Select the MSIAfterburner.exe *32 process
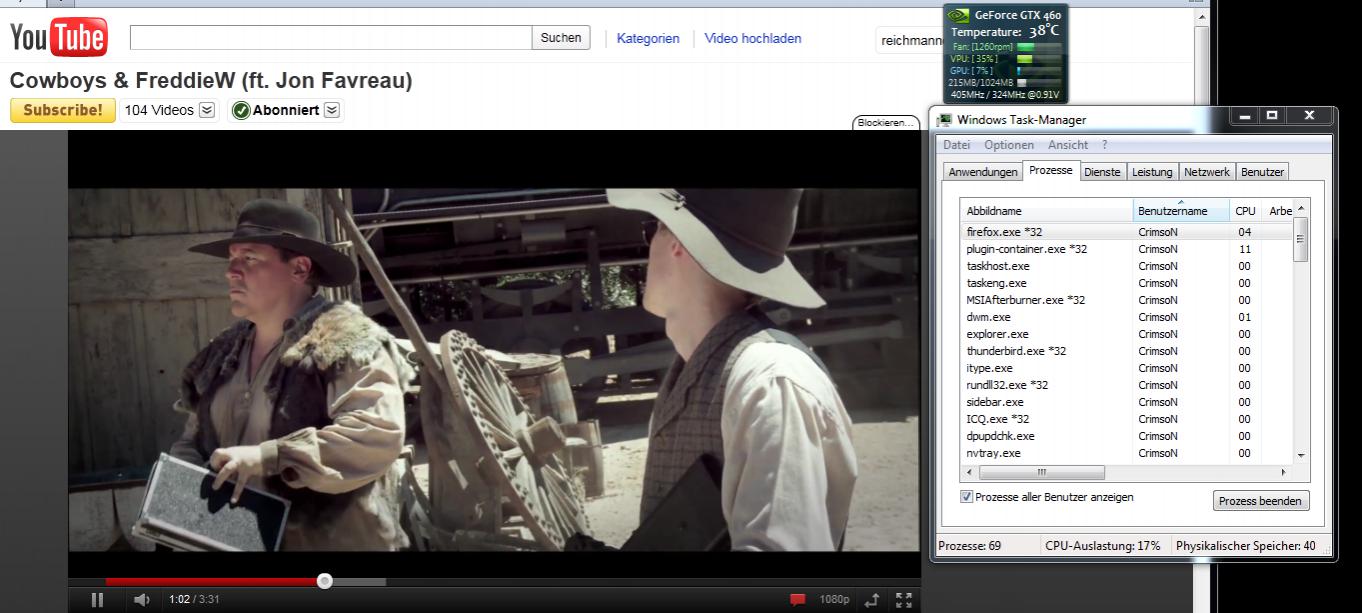 click(x=1126, y=300)
